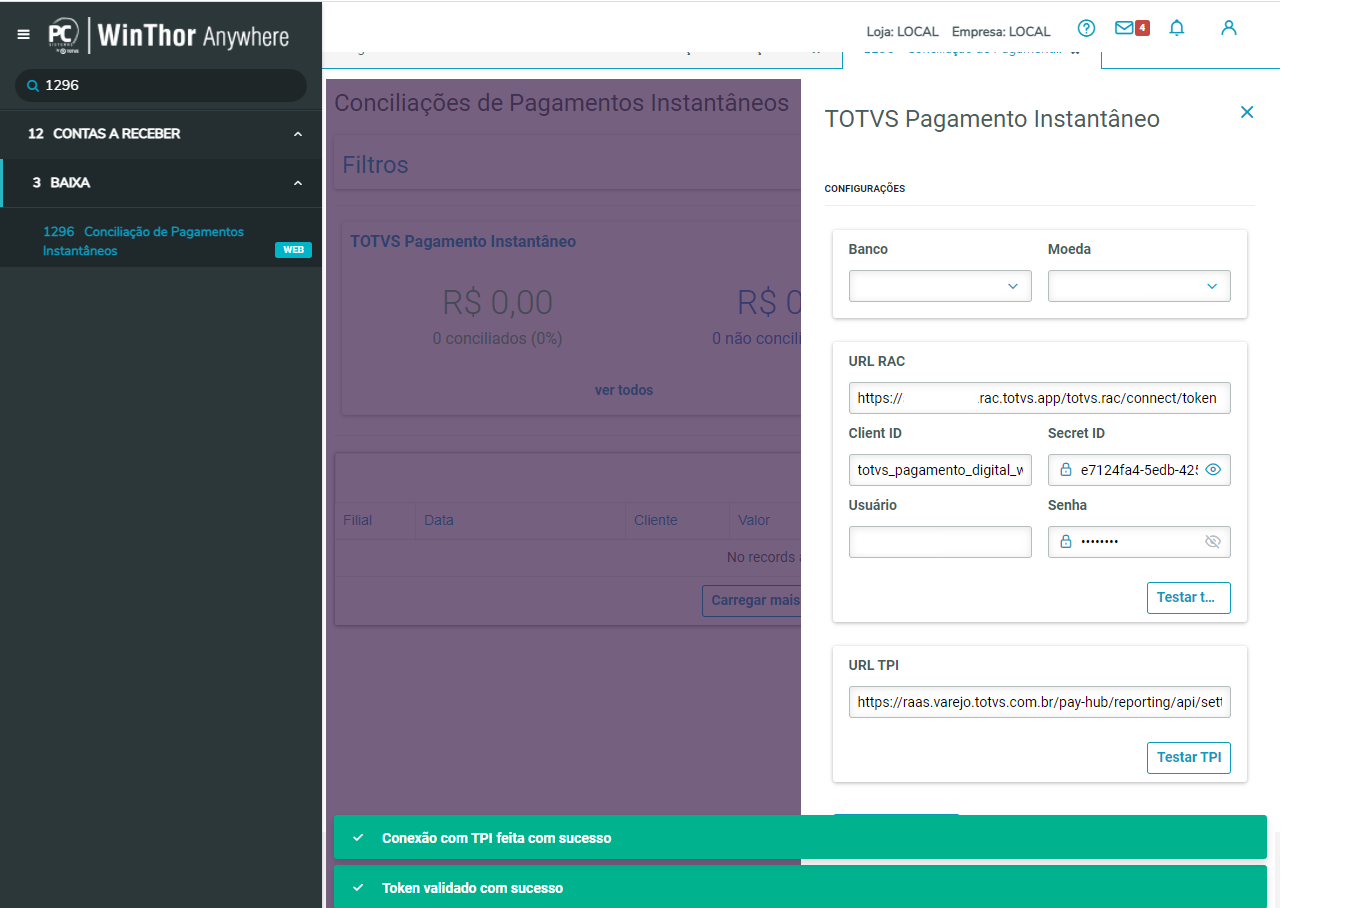
Task: Open the notifications bell icon
Action: coord(1177,28)
